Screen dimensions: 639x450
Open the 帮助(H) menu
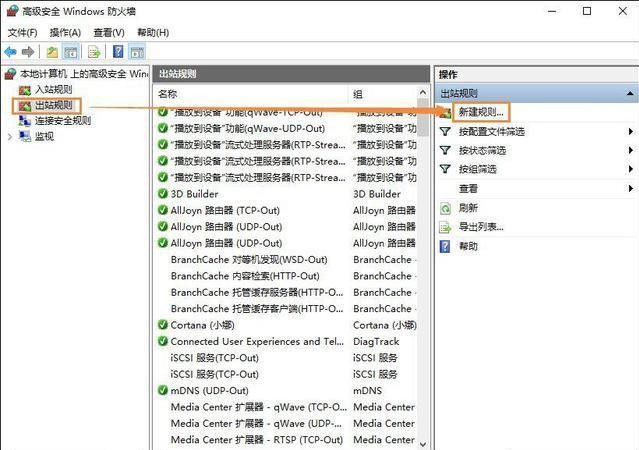(153, 33)
